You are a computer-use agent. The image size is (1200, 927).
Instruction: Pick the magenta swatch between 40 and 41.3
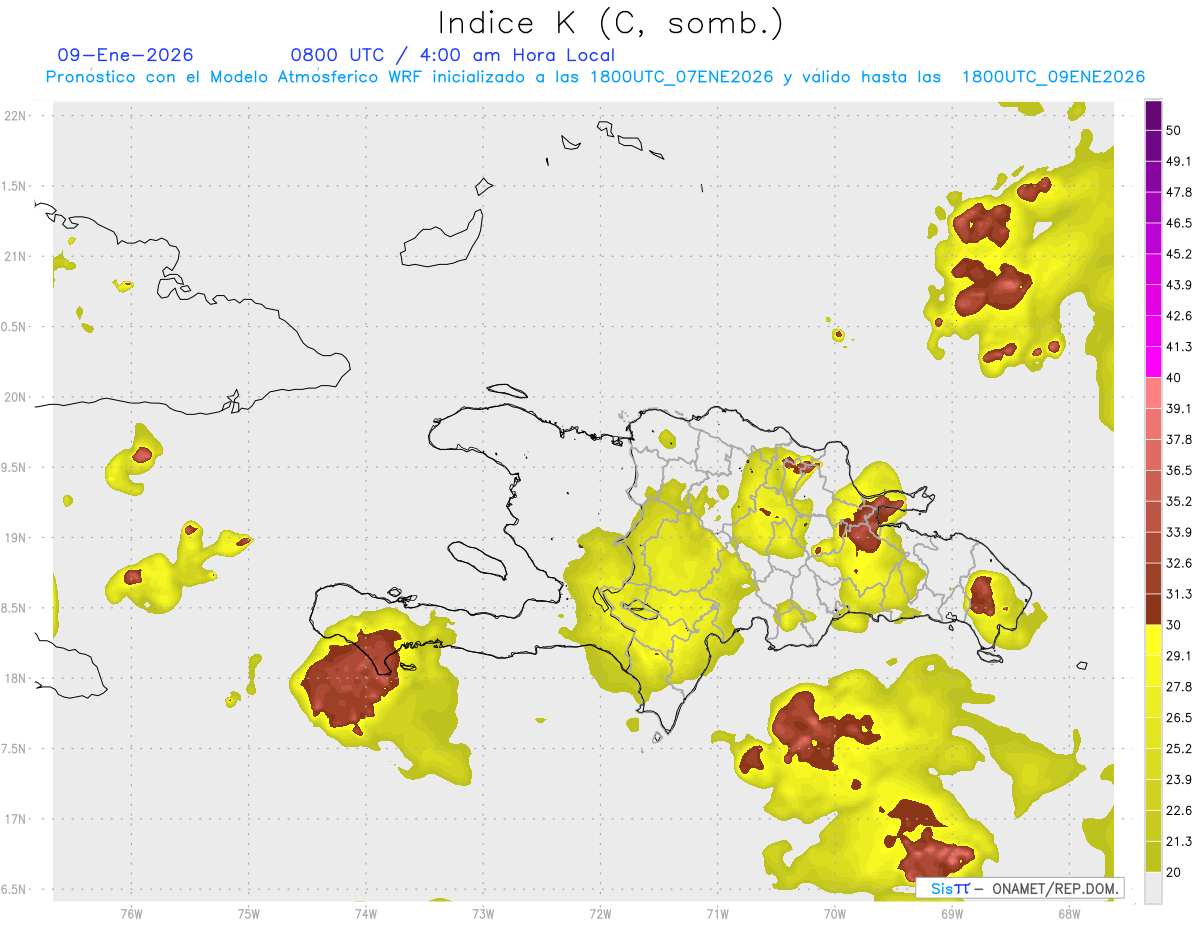click(1153, 362)
